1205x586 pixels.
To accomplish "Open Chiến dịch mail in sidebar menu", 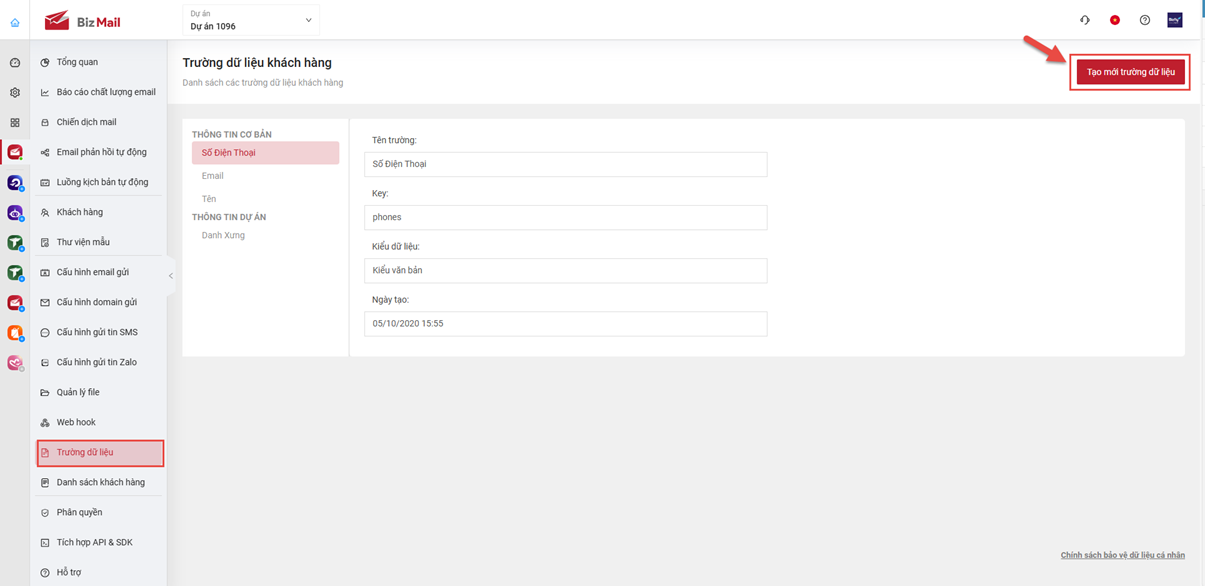I will pos(86,122).
